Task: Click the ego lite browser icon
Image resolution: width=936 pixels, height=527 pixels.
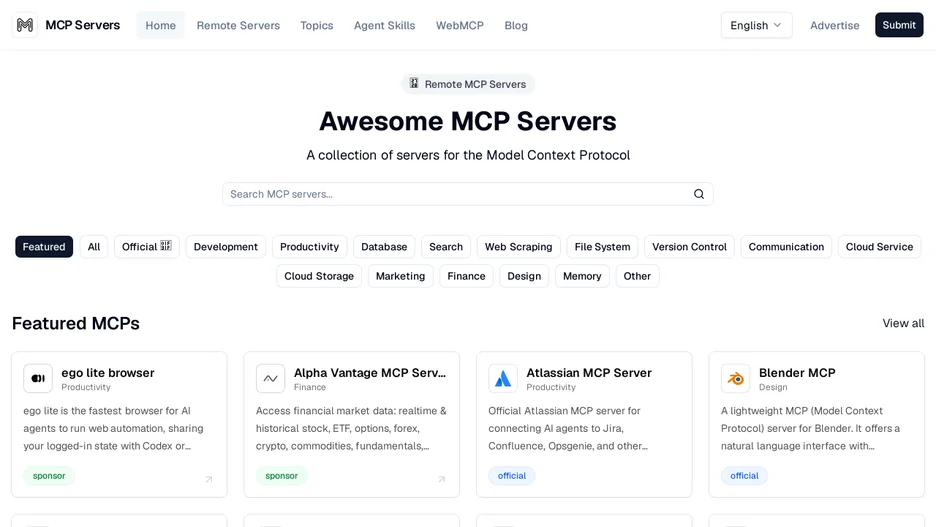Action: [38, 378]
